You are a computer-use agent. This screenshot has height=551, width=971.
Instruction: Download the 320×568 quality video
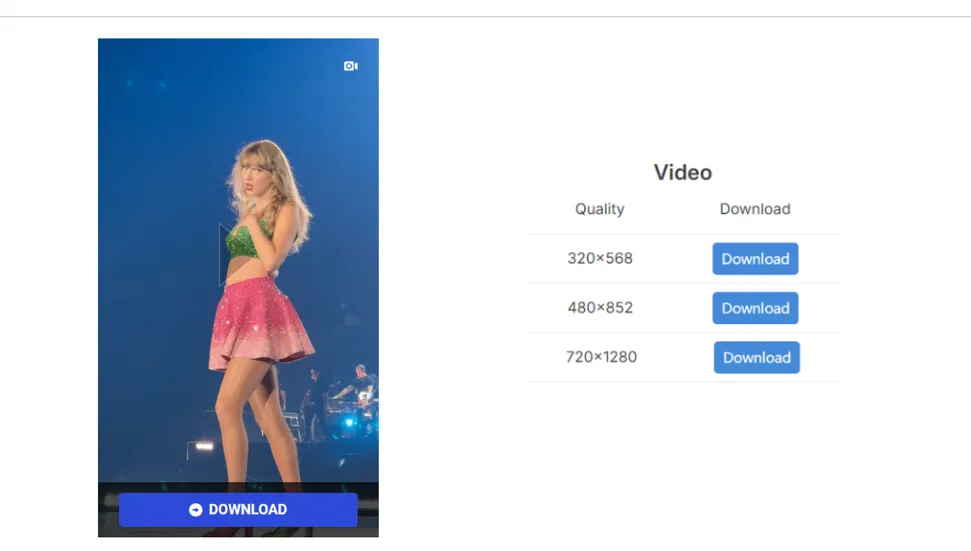[x=755, y=259]
